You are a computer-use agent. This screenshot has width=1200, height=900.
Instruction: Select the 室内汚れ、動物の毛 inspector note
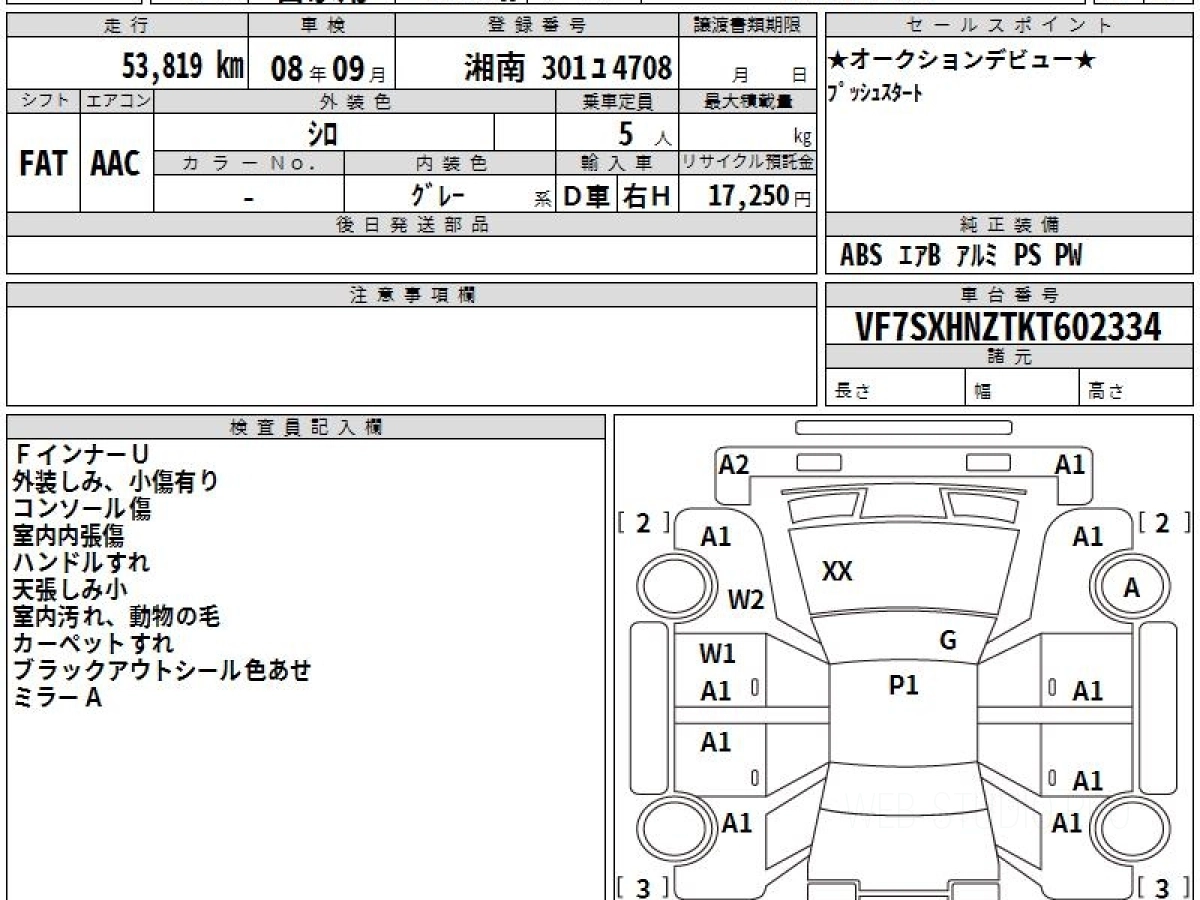[116, 616]
